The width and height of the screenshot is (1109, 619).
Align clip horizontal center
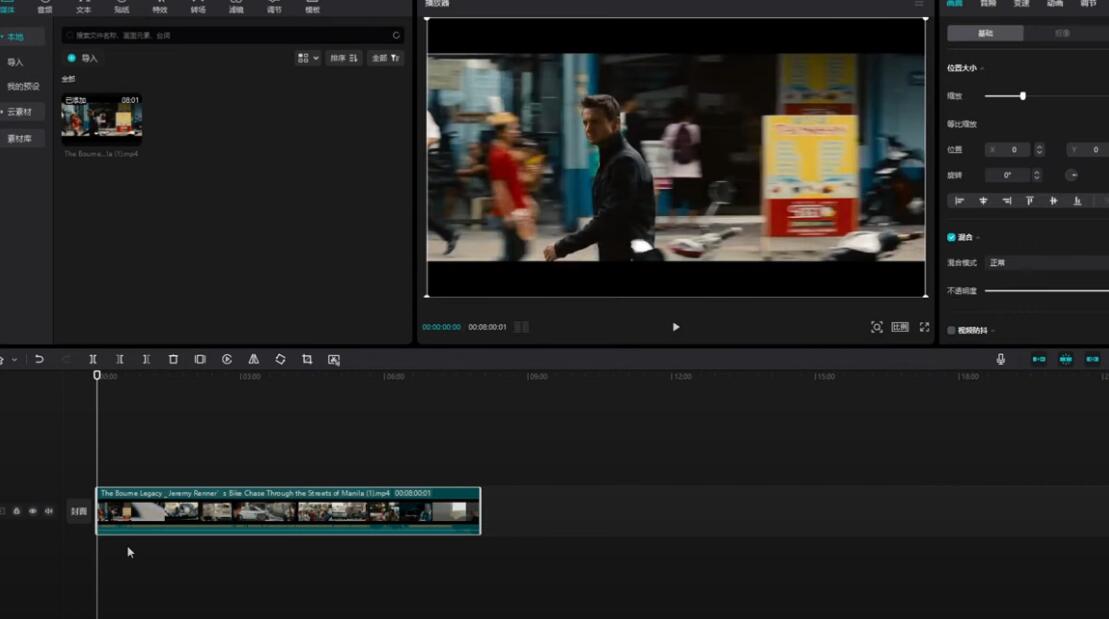click(x=983, y=201)
